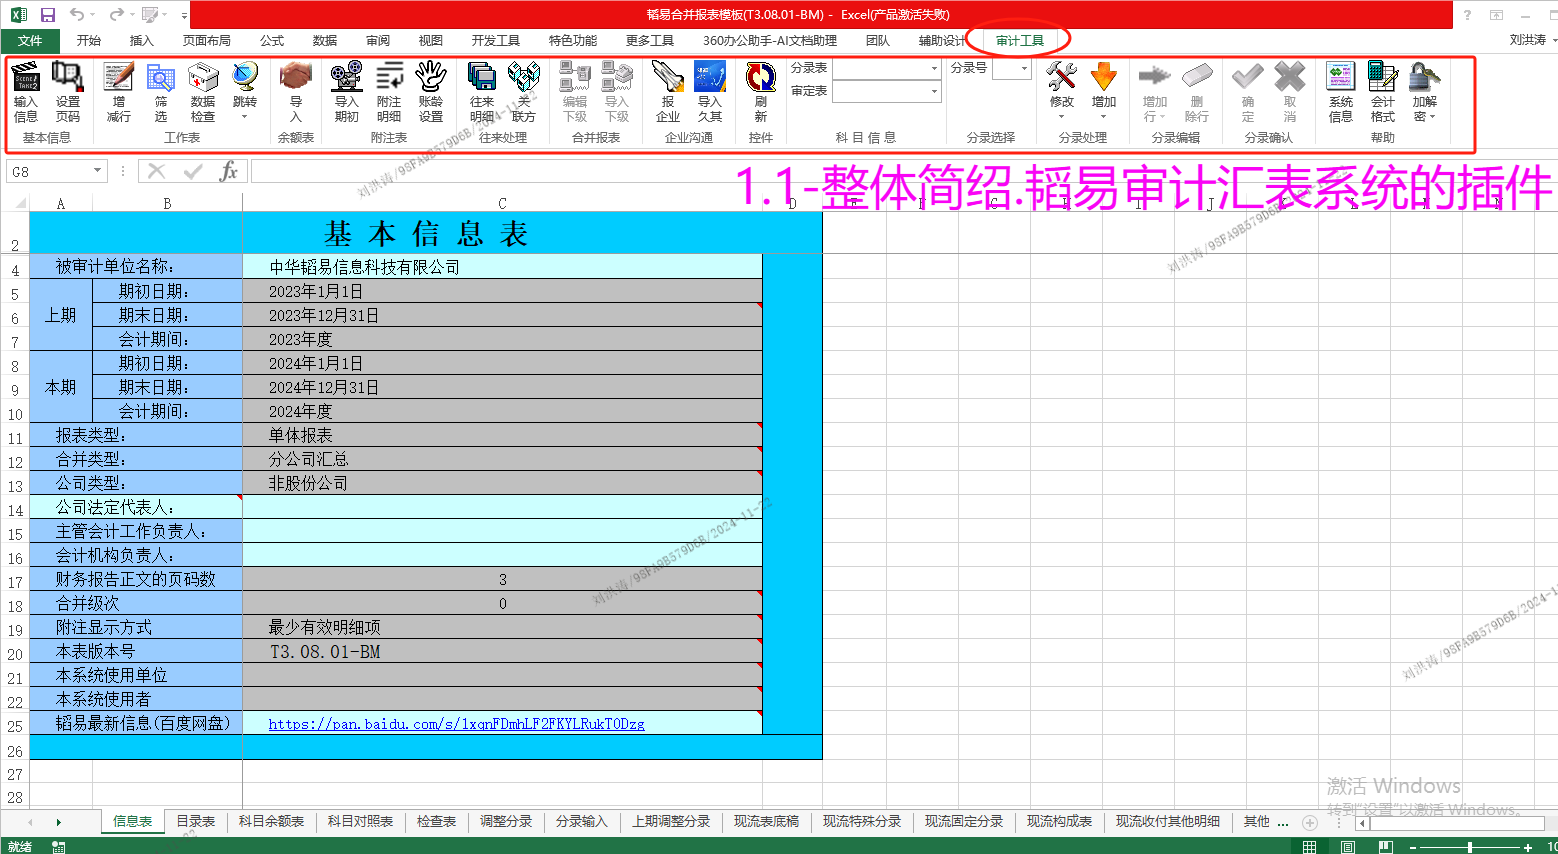Image resolution: width=1558 pixels, height=854 pixels.
Task: Open the pan.baidu.com hyperlink
Action: click(457, 724)
